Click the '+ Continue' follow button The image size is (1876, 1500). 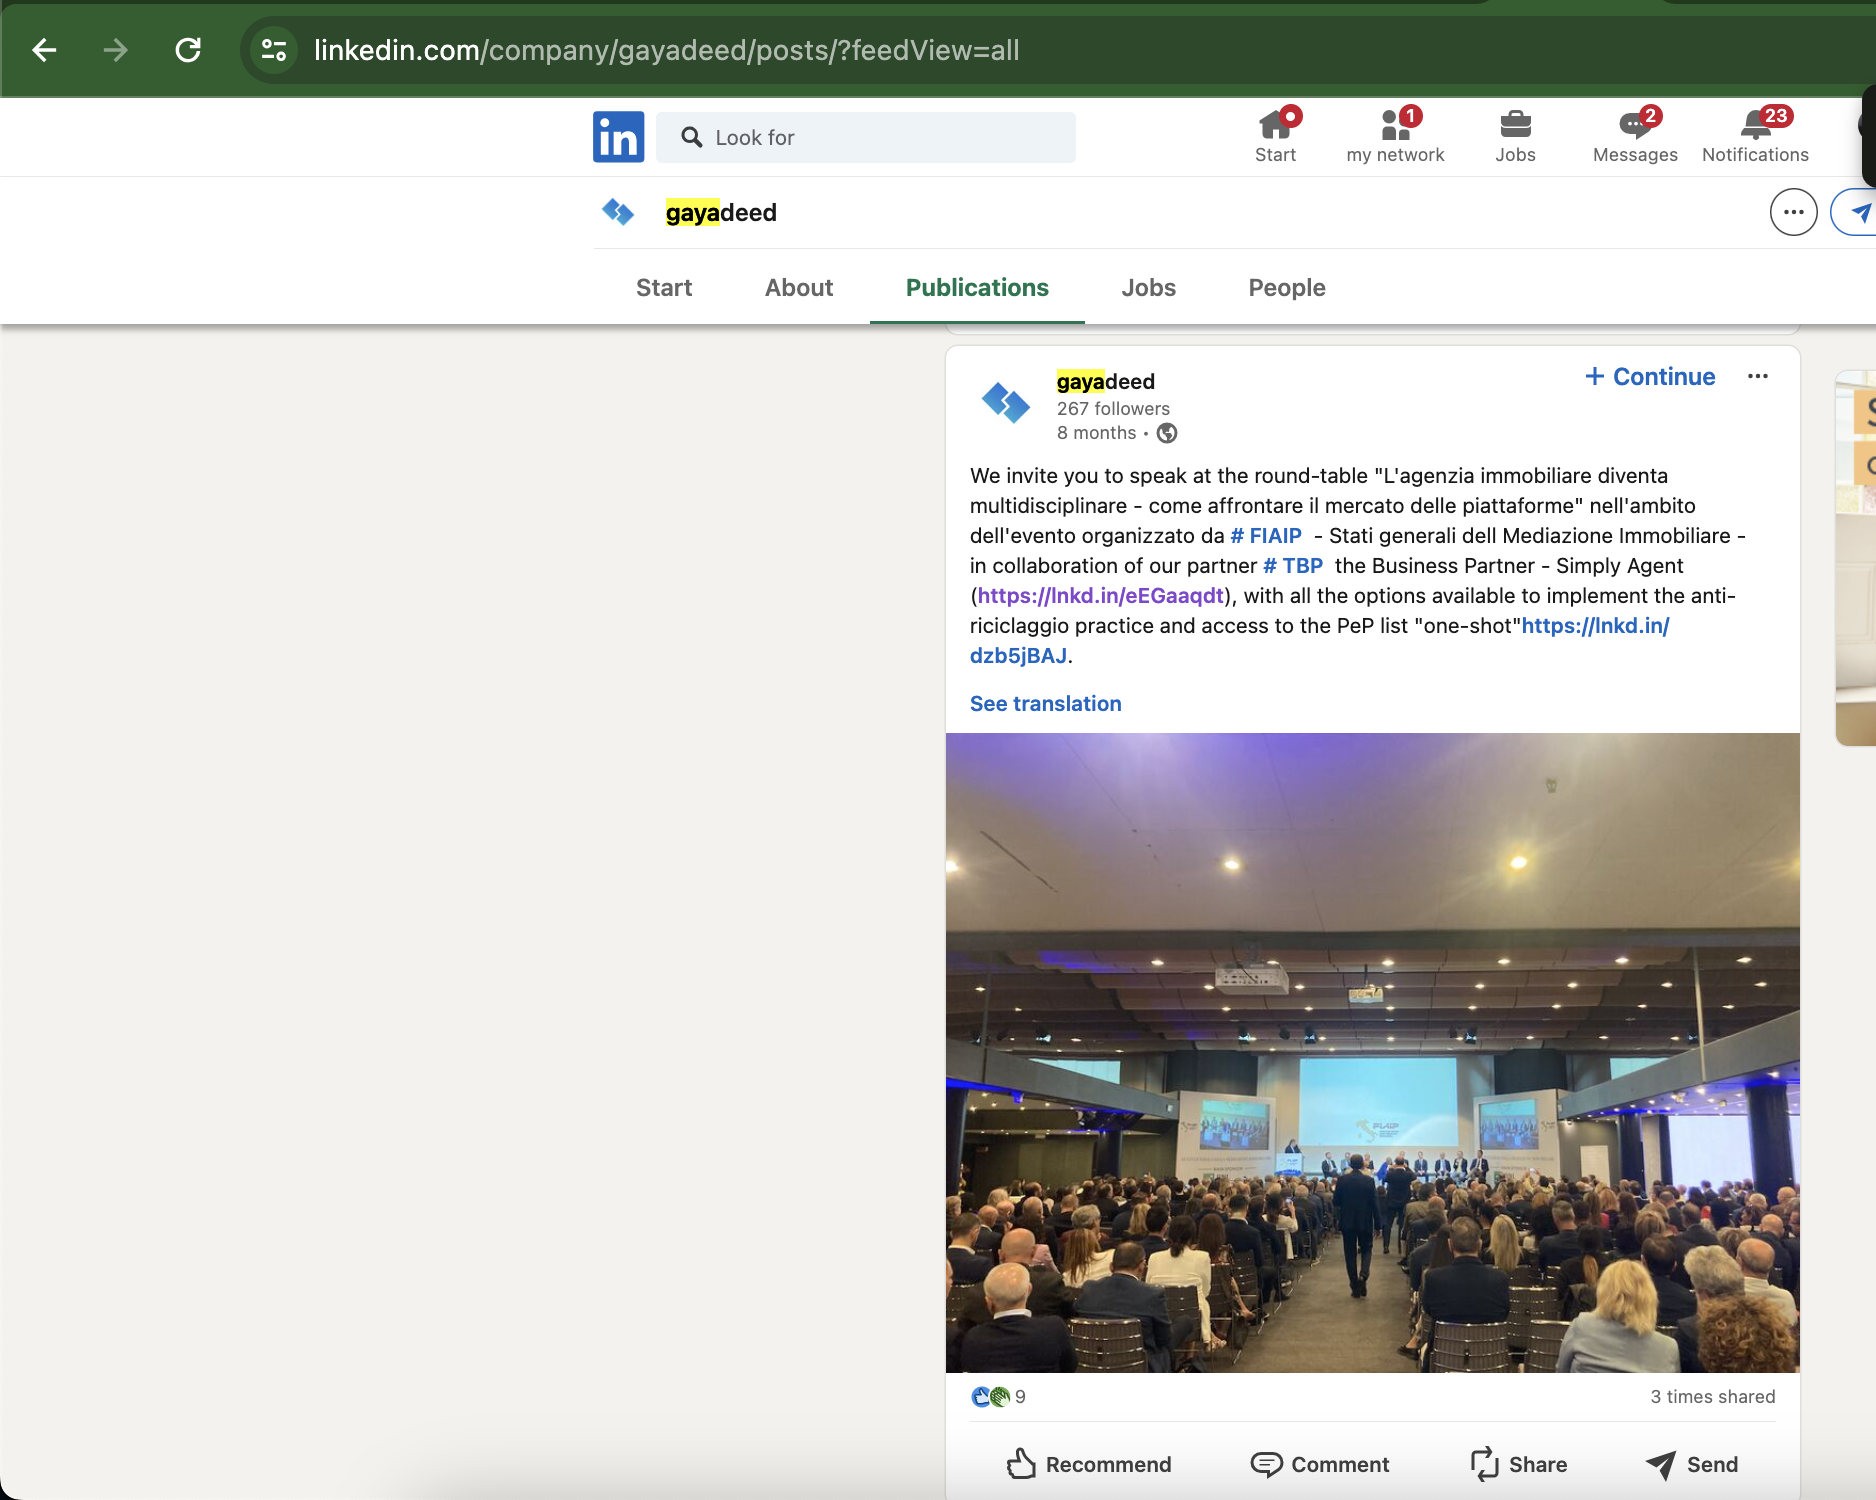point(1650,377)
